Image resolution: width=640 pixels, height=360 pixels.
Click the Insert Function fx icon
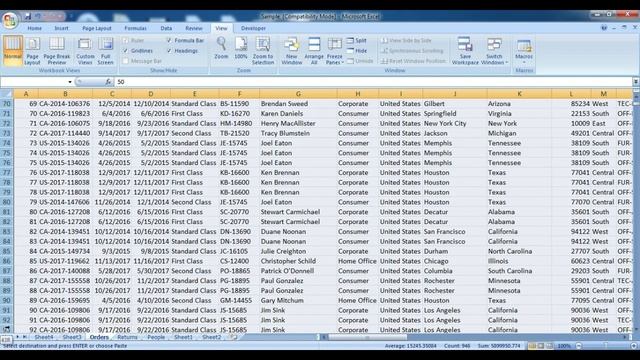(108, 82)
